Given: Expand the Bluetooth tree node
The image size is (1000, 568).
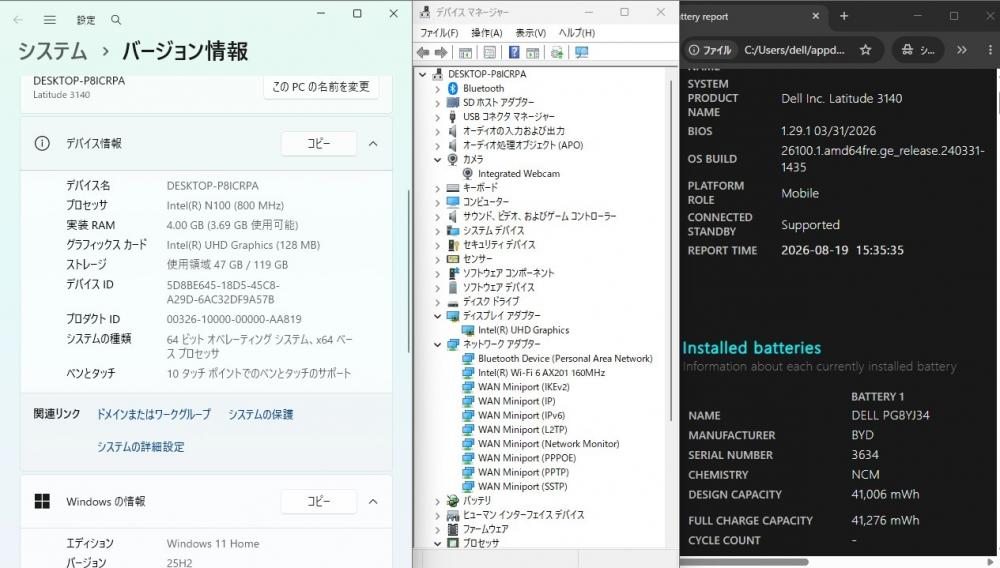Looking at the screenshot, I should click(x=438, y=89).
